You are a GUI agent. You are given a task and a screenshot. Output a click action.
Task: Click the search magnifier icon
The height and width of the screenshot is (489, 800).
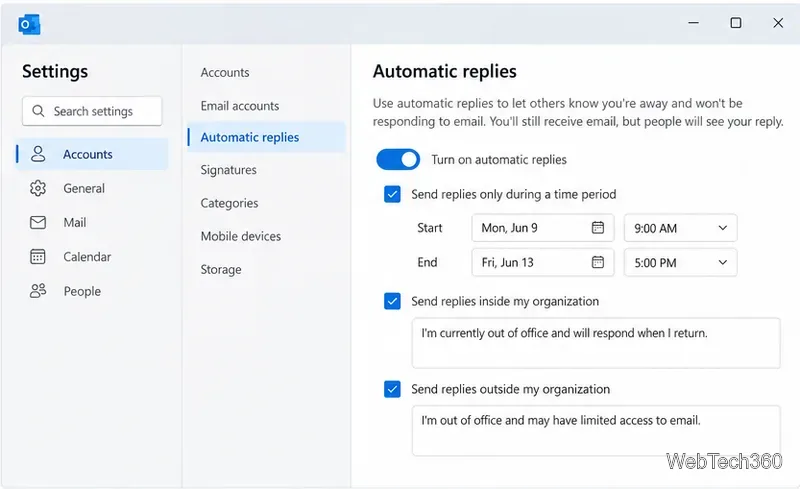tap(38, 111)
